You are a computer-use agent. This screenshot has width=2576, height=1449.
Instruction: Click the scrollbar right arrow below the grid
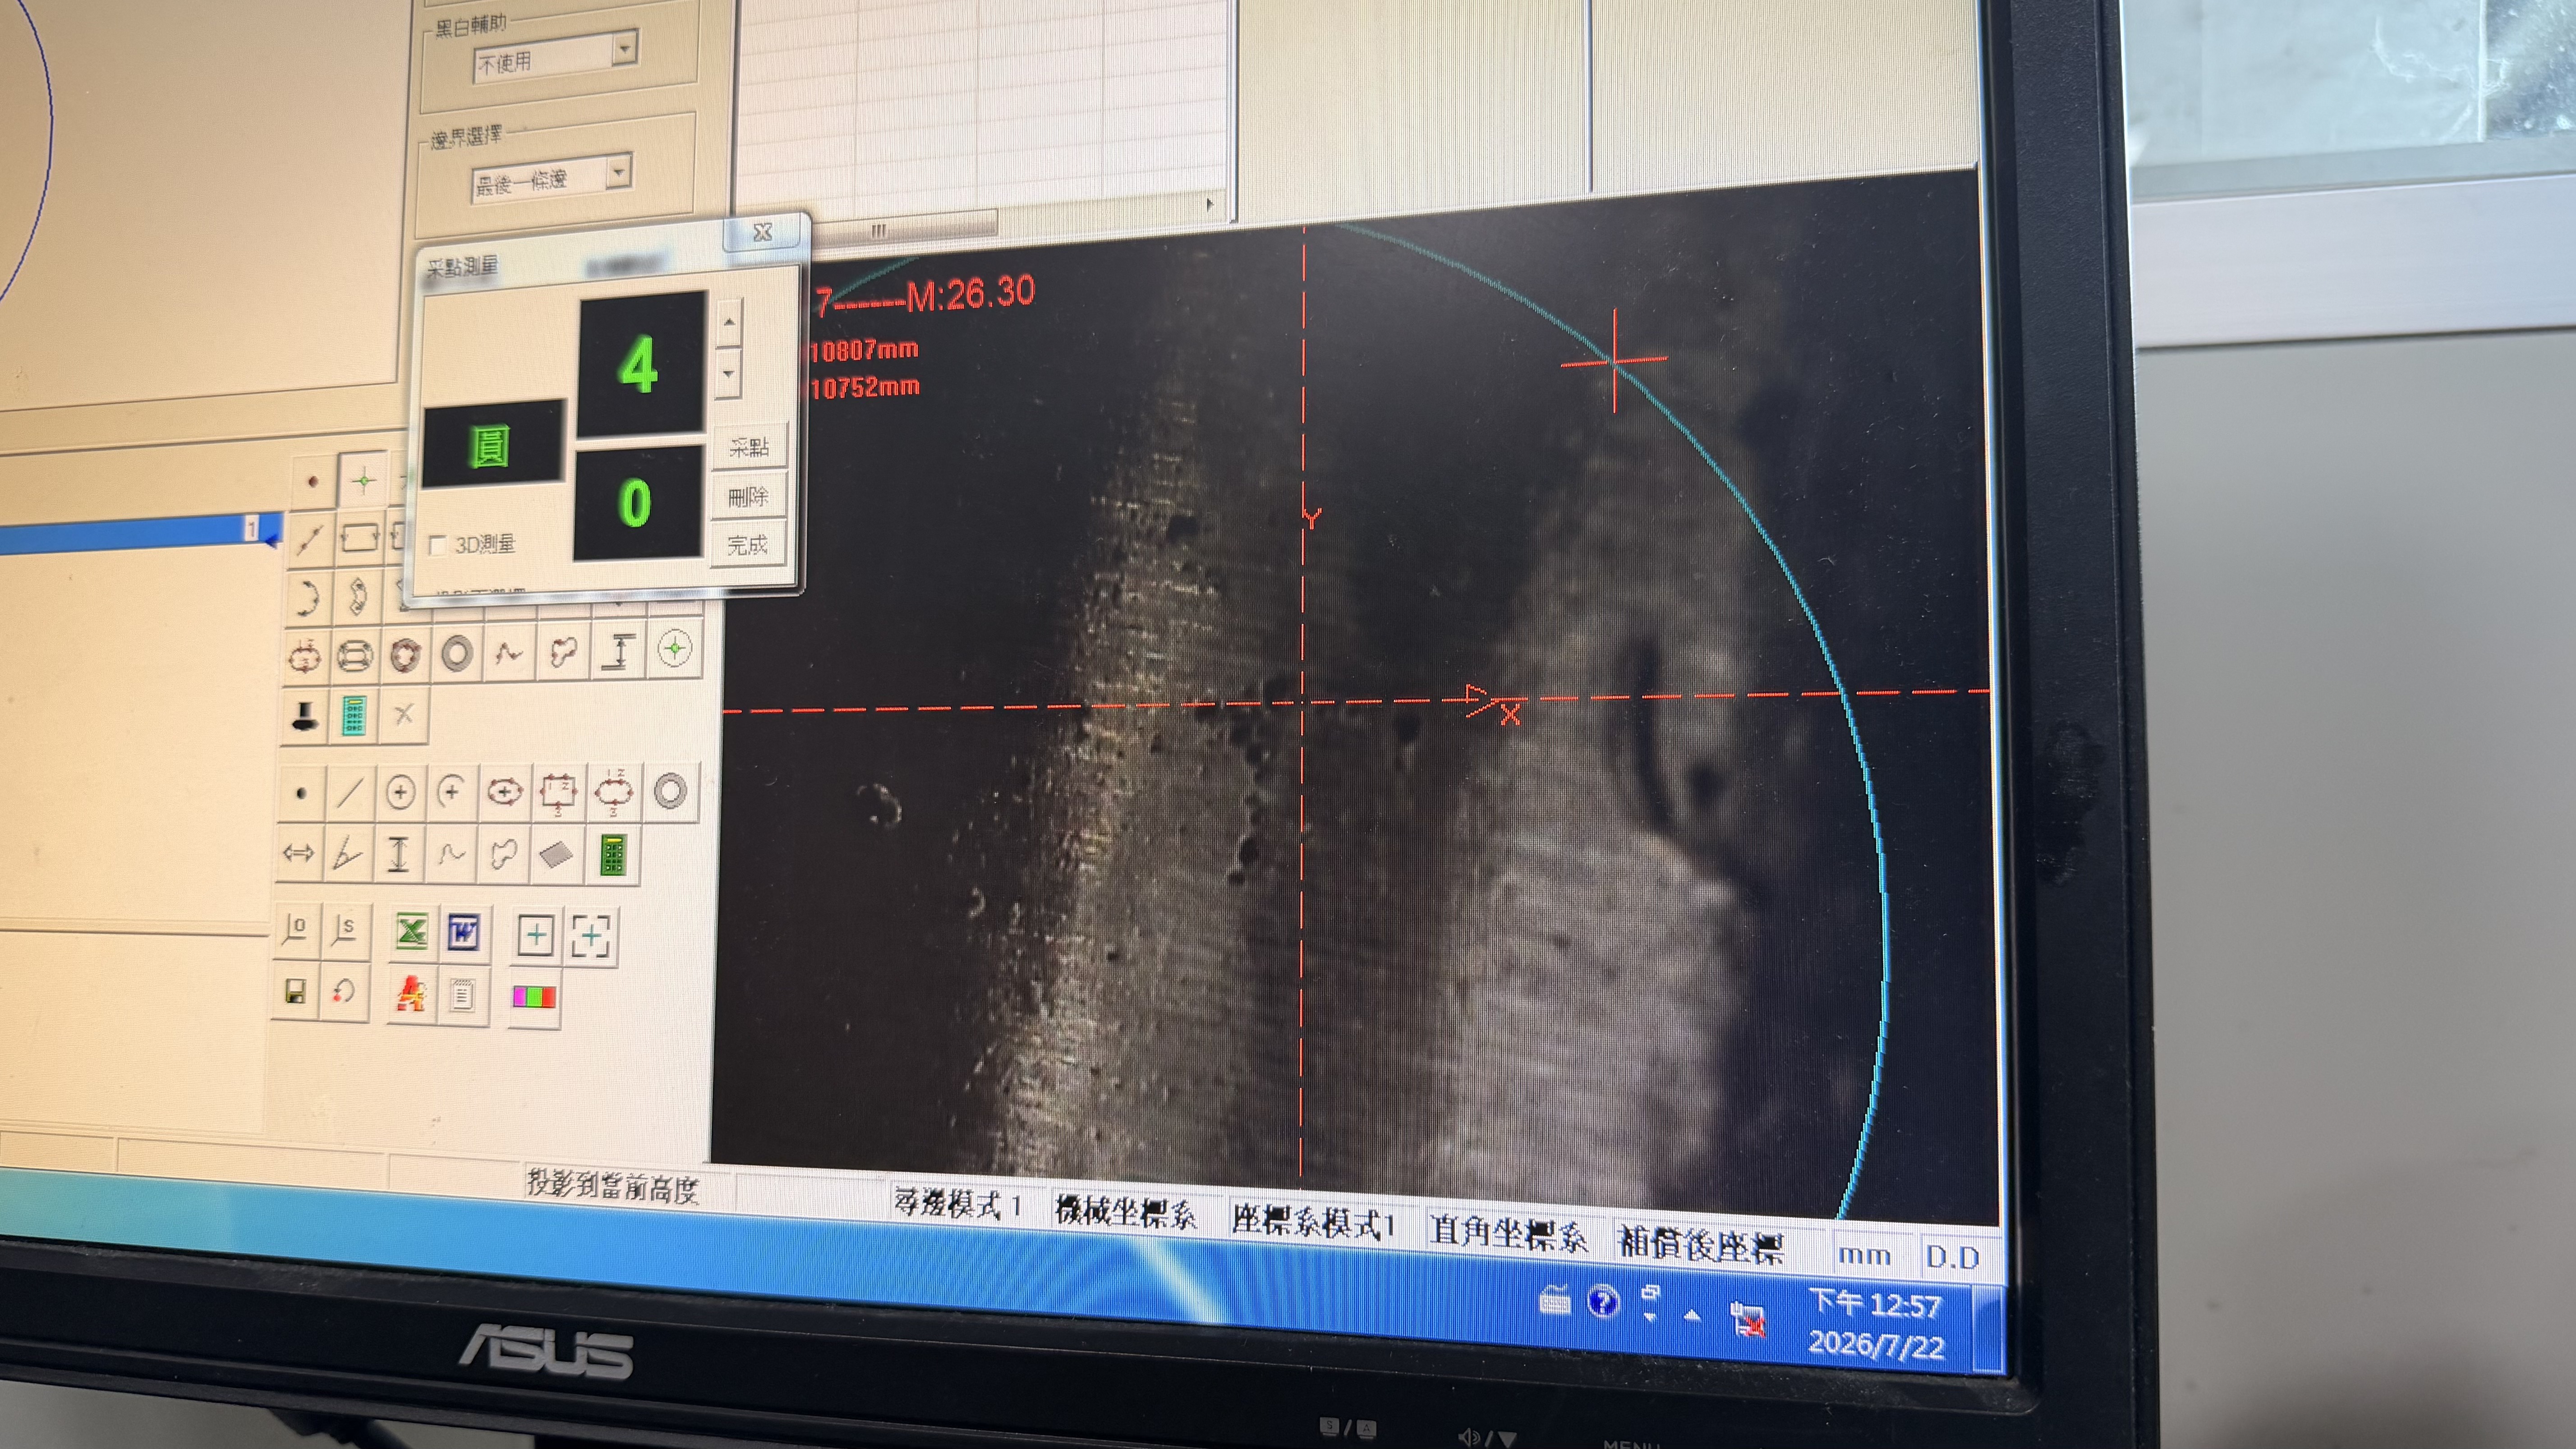(1210, 203)
